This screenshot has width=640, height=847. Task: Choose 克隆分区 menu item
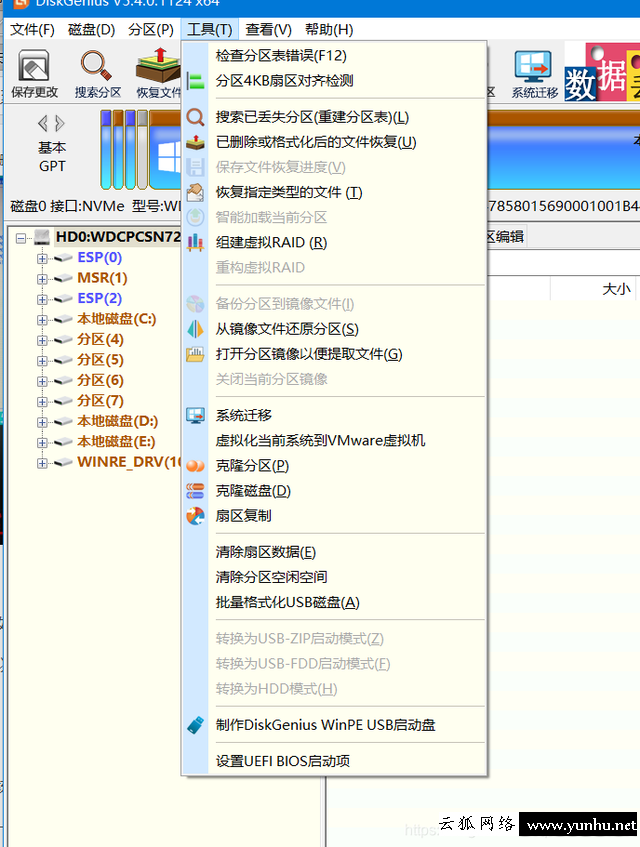(335, 466)
